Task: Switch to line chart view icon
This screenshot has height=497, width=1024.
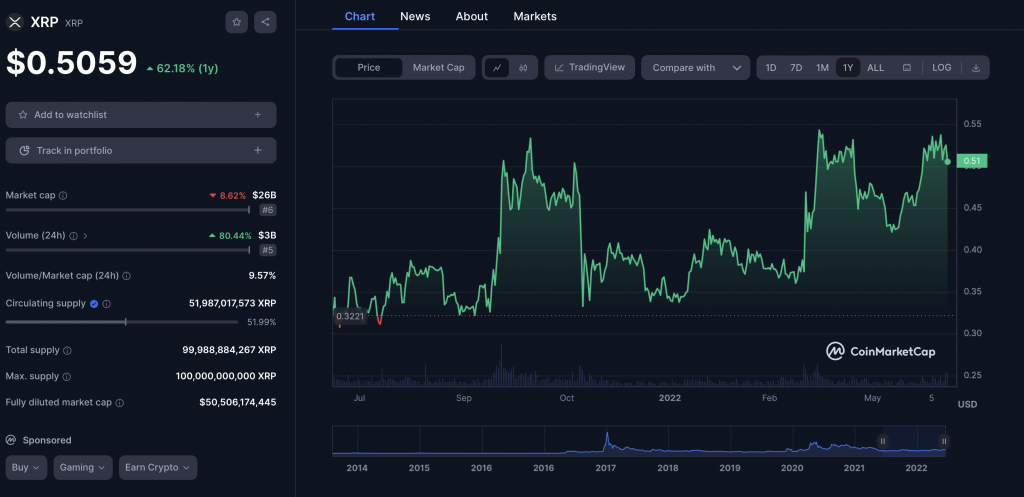Action: coord(497,67)
